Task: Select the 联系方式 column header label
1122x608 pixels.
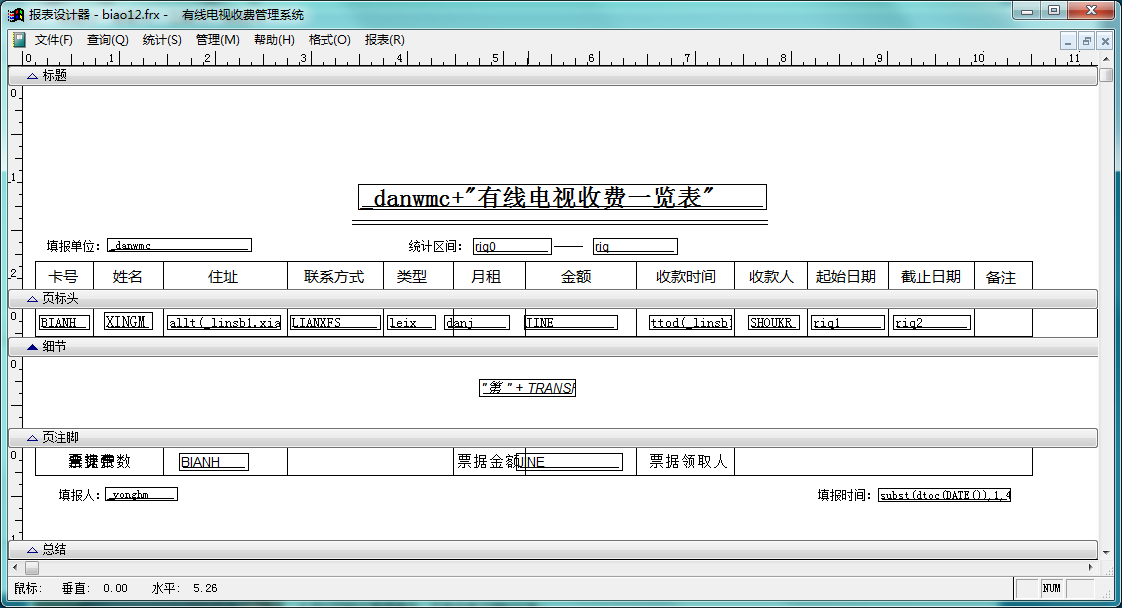Action: pos(334,277)
